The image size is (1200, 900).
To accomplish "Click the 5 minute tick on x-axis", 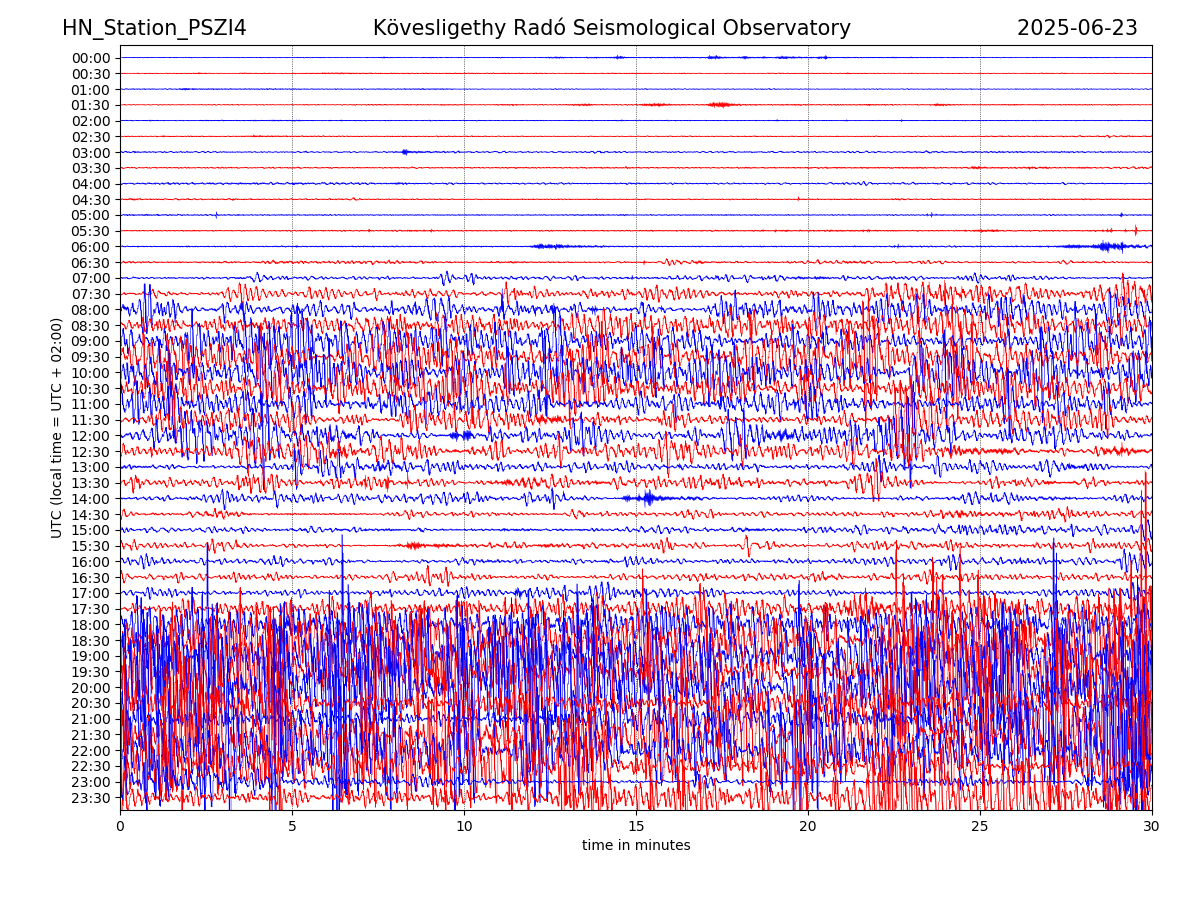I will (292, 826).
